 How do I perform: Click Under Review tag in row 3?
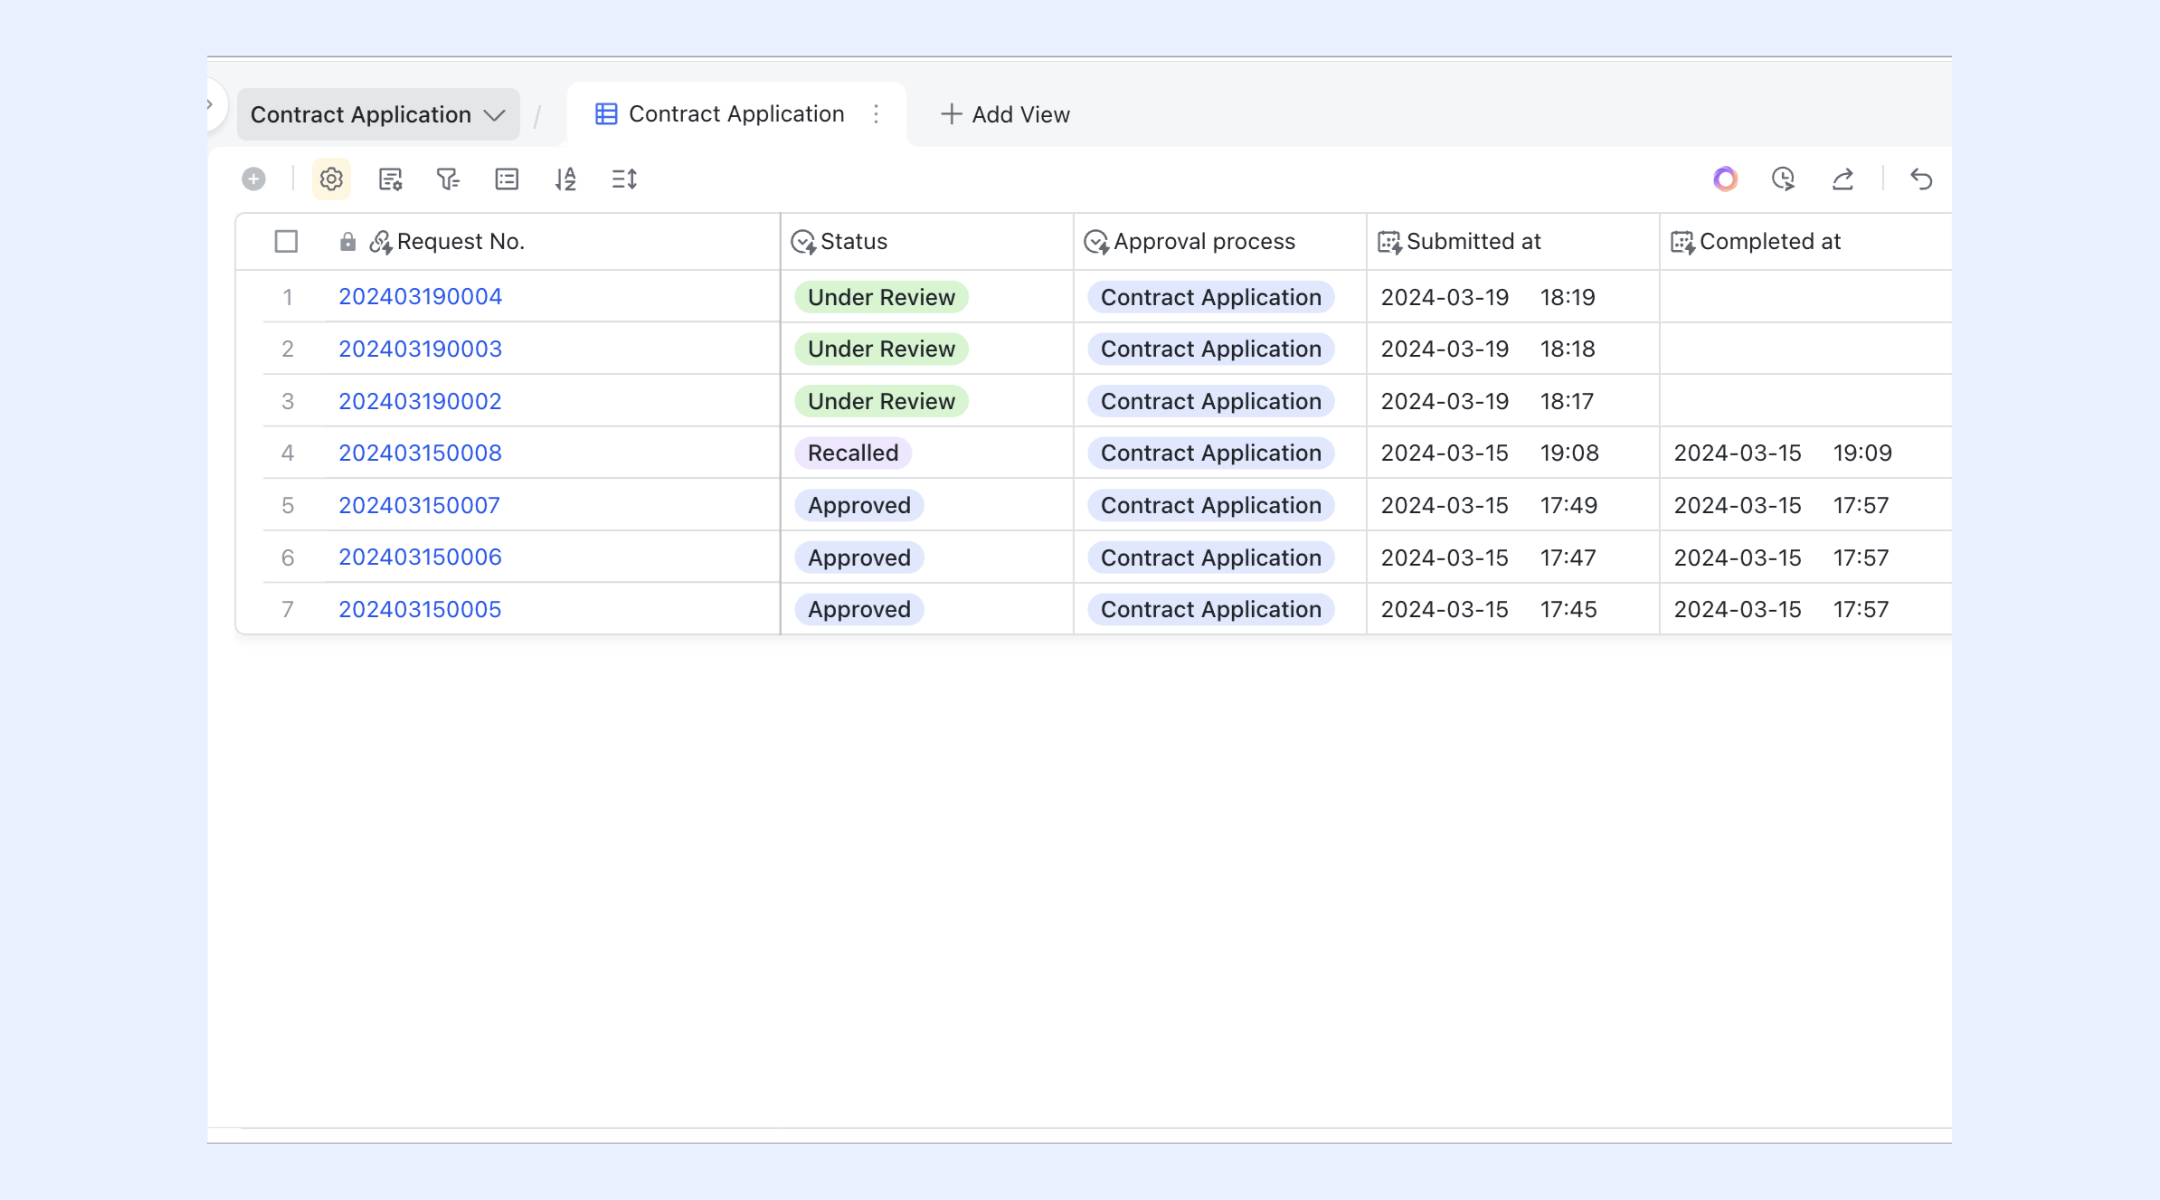click(881, 401)
